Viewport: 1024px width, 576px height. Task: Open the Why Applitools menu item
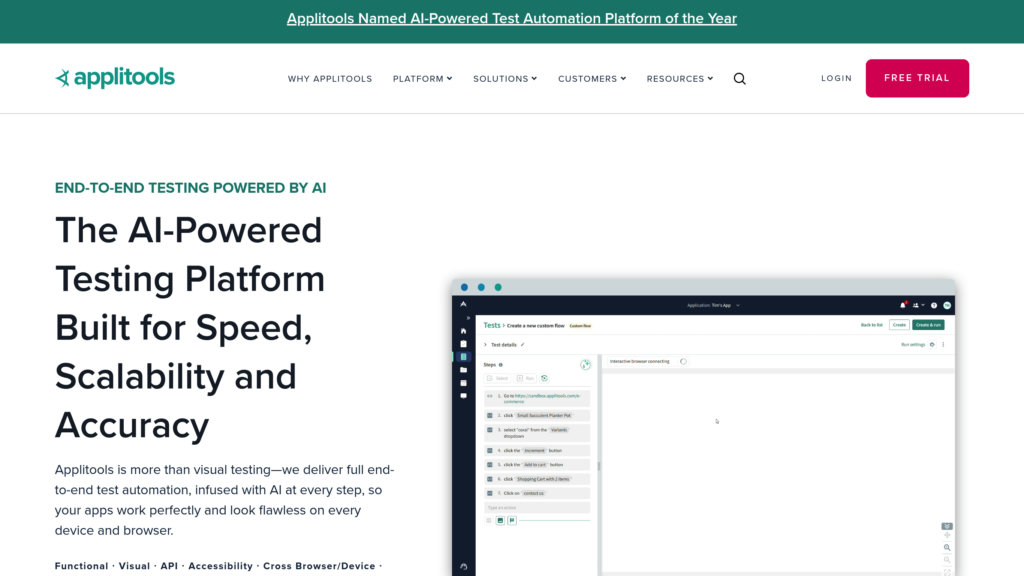click(330, 79)
